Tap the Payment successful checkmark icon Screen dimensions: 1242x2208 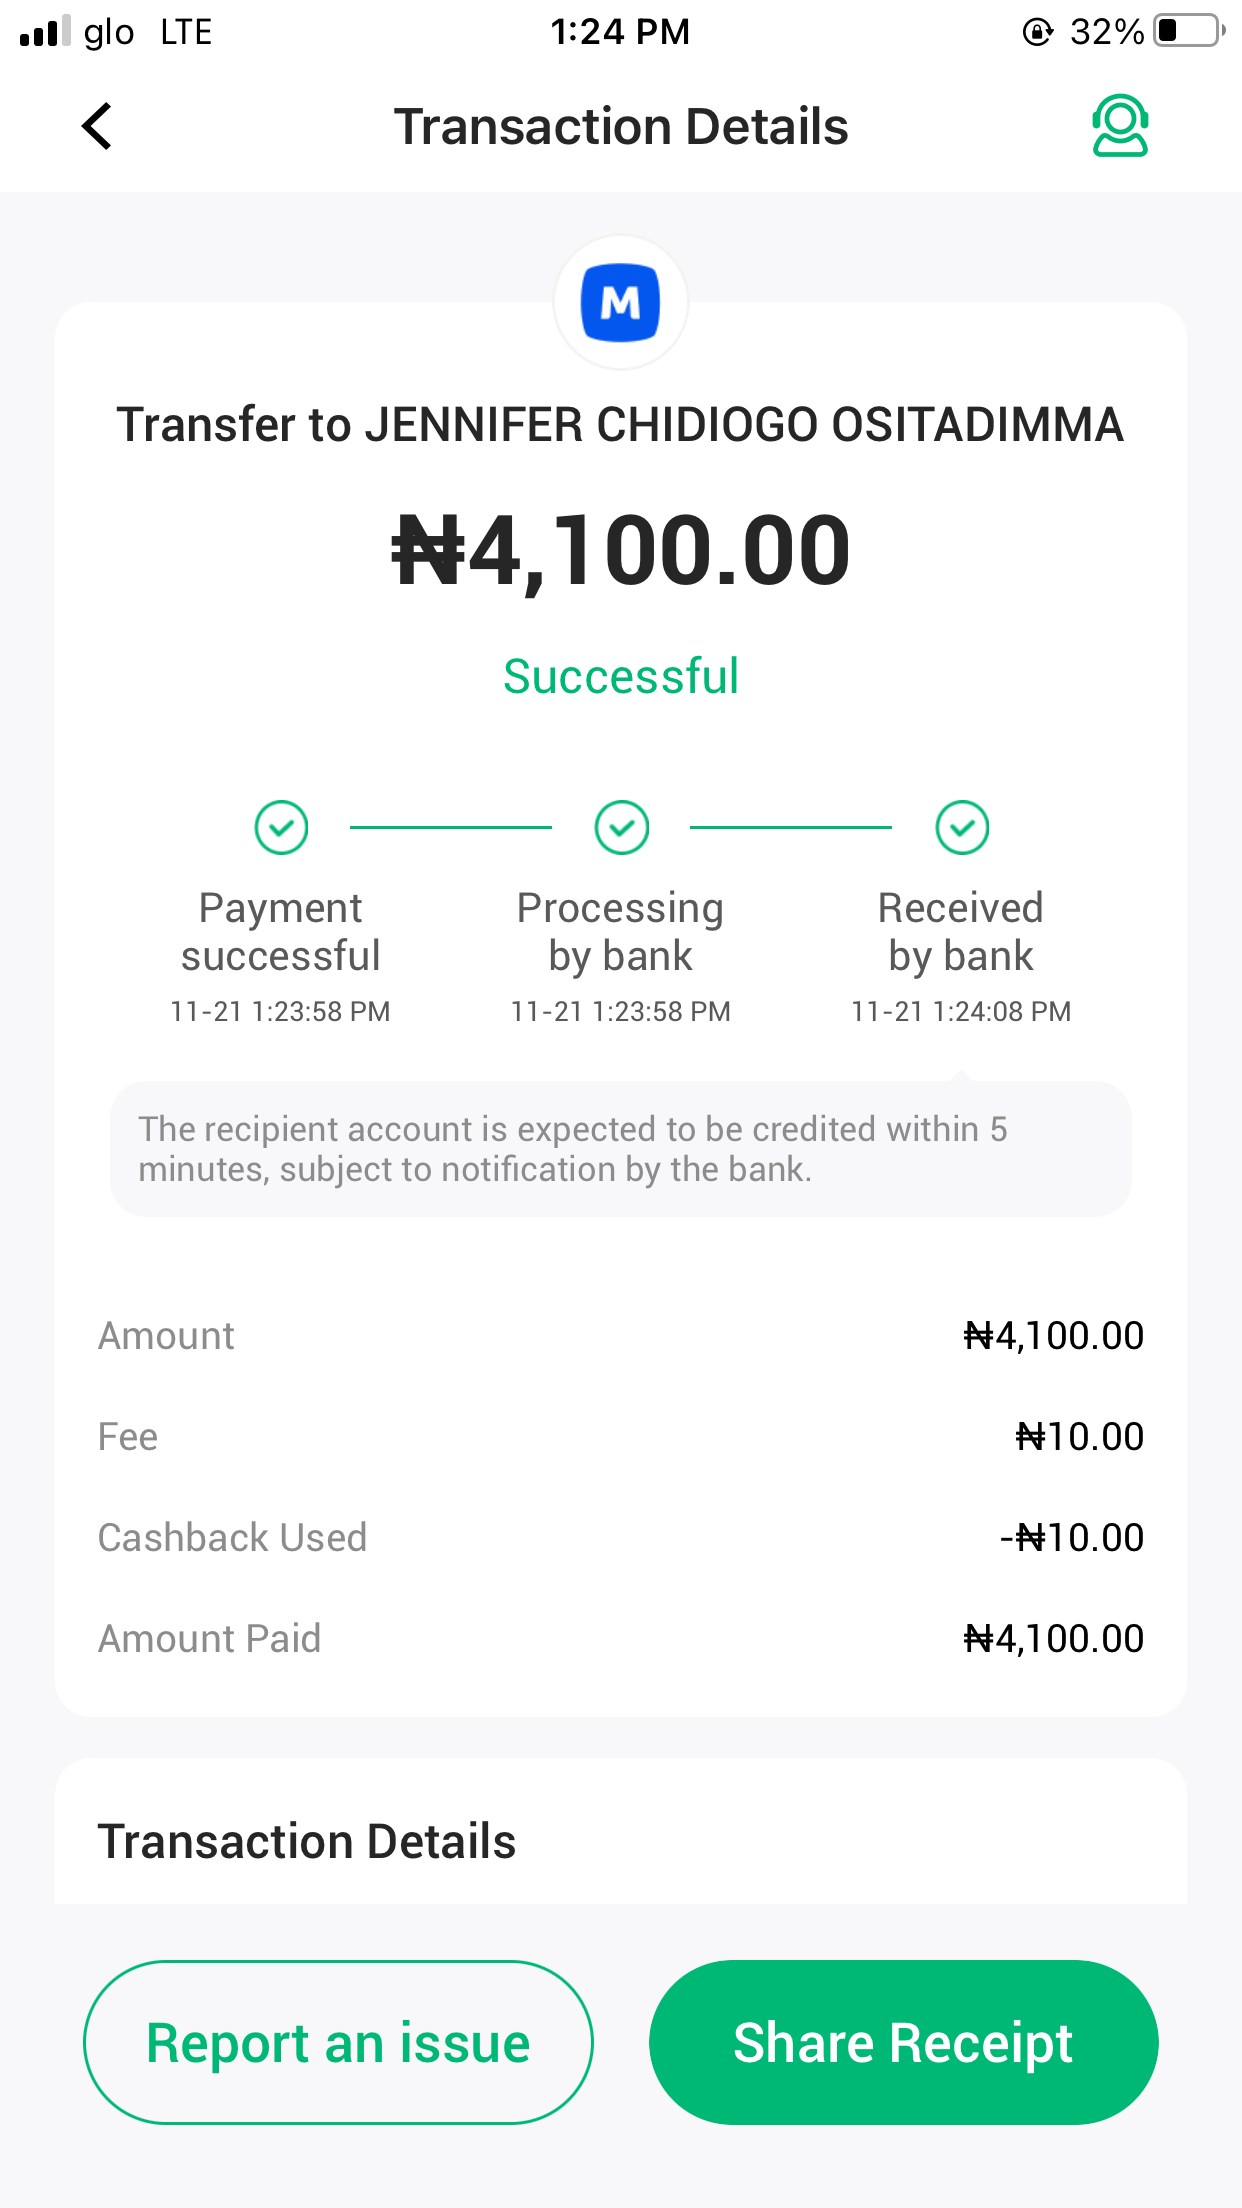click(281, 828)
